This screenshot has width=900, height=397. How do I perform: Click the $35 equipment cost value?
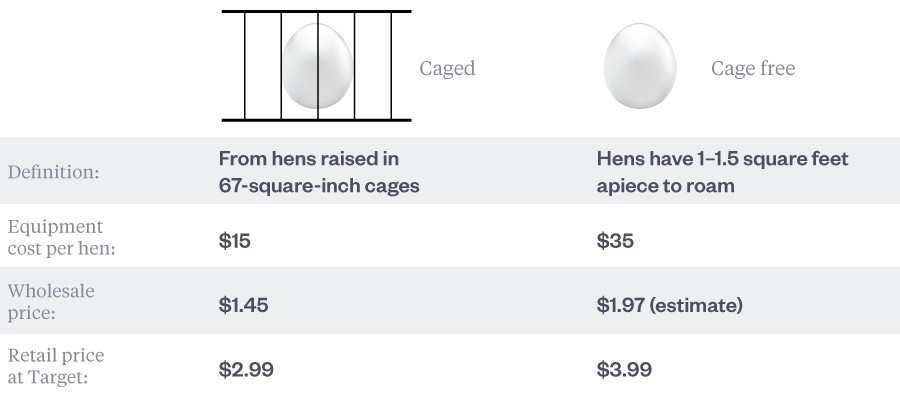coord(615,240)
